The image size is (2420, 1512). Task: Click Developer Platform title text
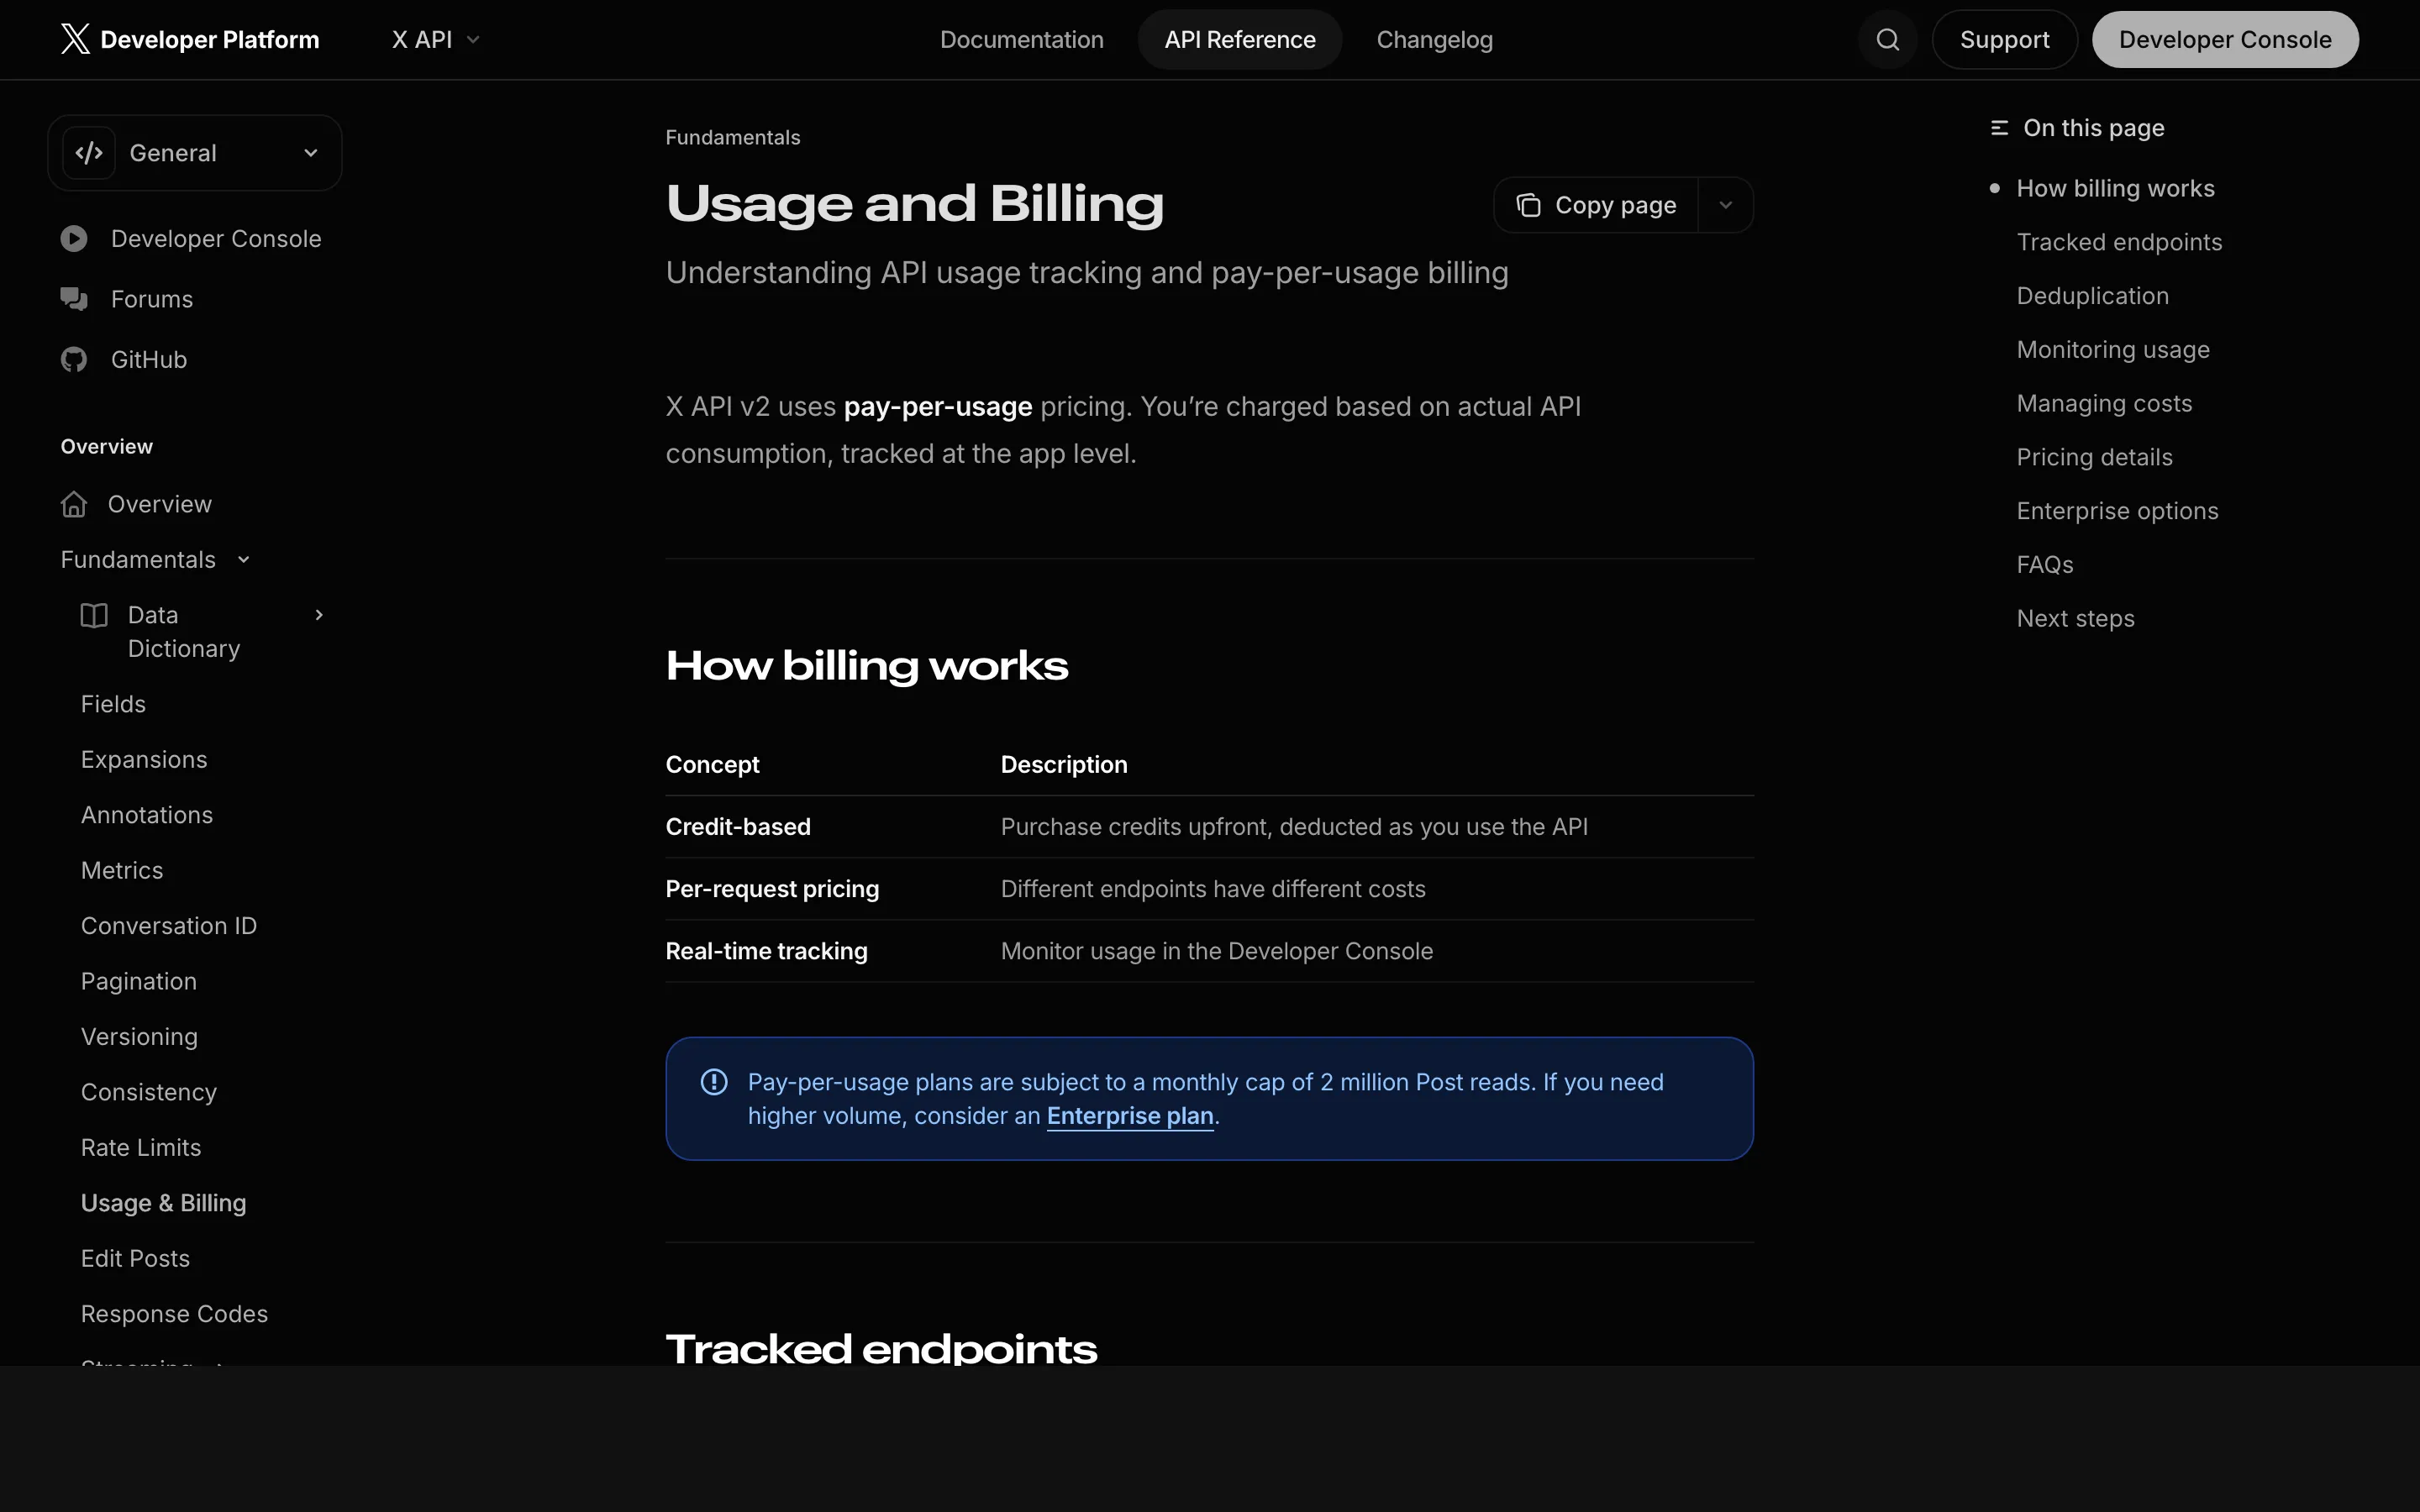coord(210,40)
